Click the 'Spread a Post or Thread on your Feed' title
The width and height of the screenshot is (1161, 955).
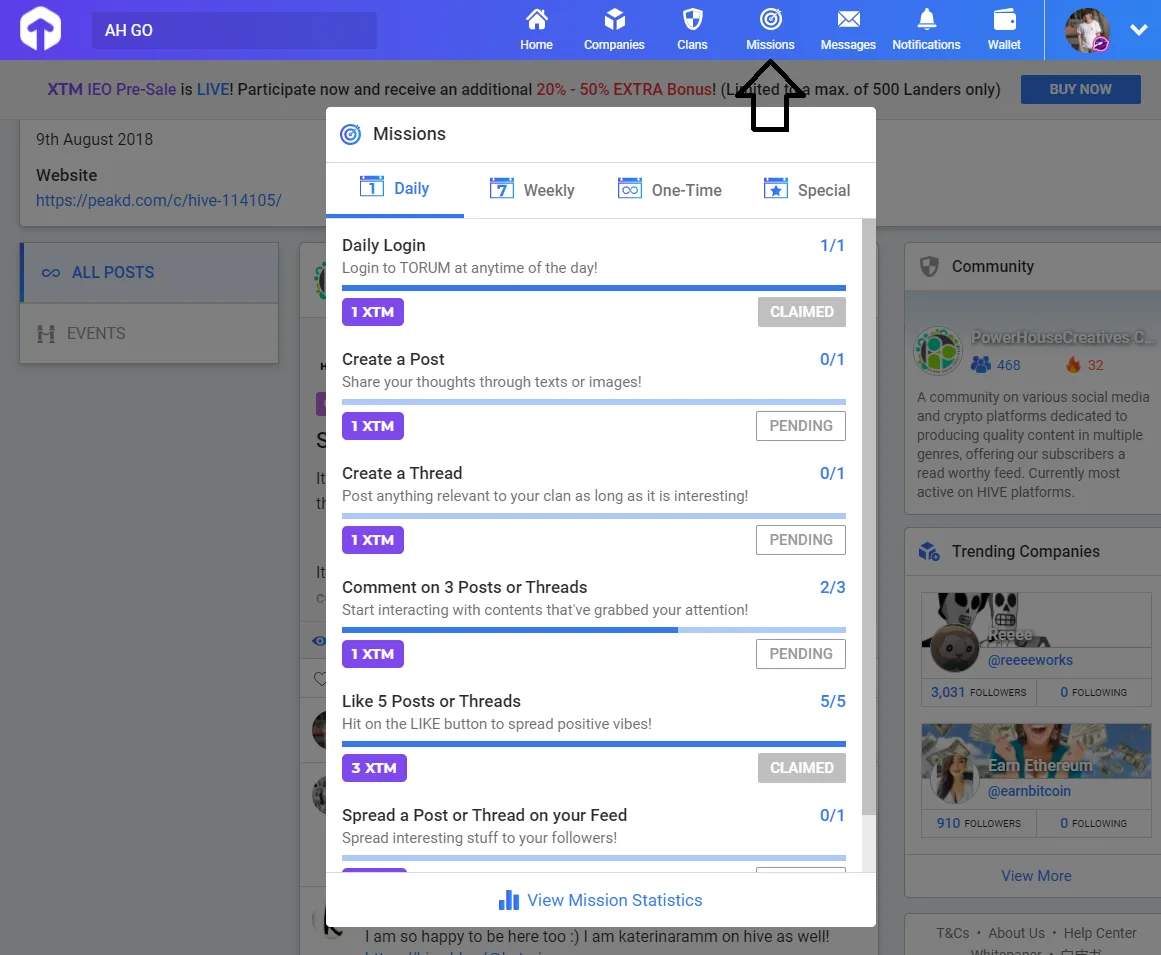click(x=484, y=815)
